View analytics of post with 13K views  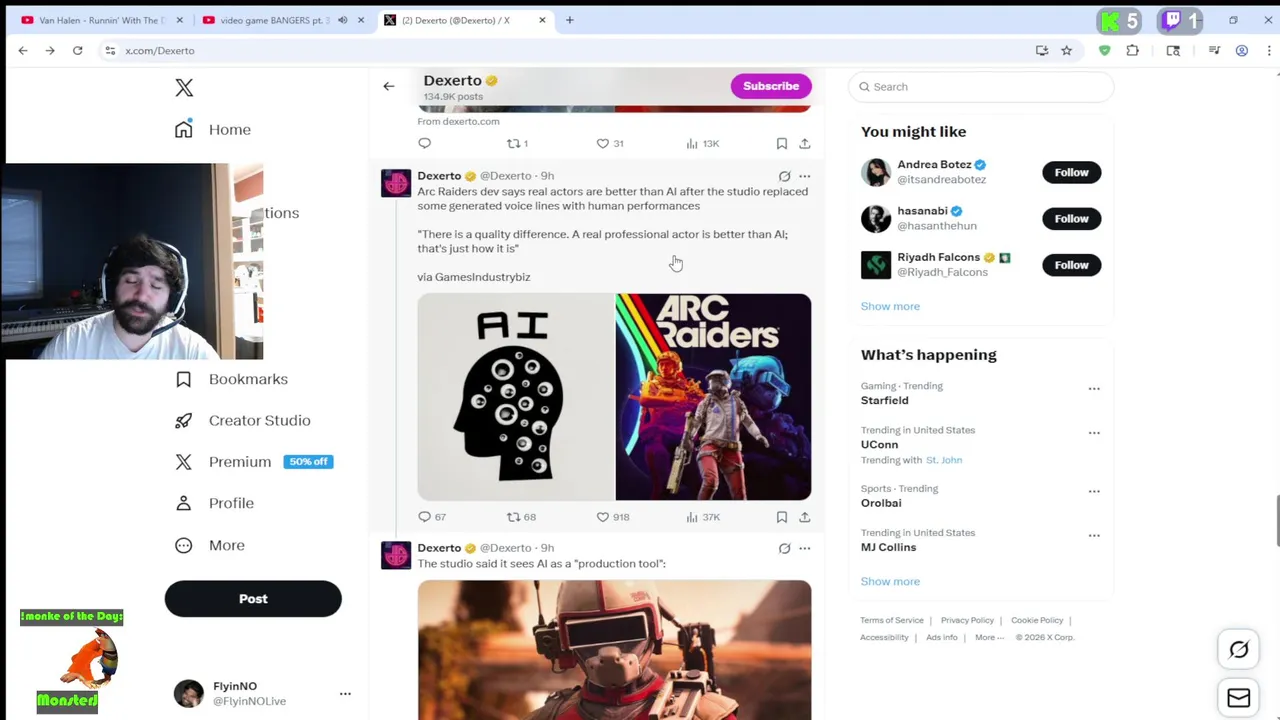[x=703, y=143]
